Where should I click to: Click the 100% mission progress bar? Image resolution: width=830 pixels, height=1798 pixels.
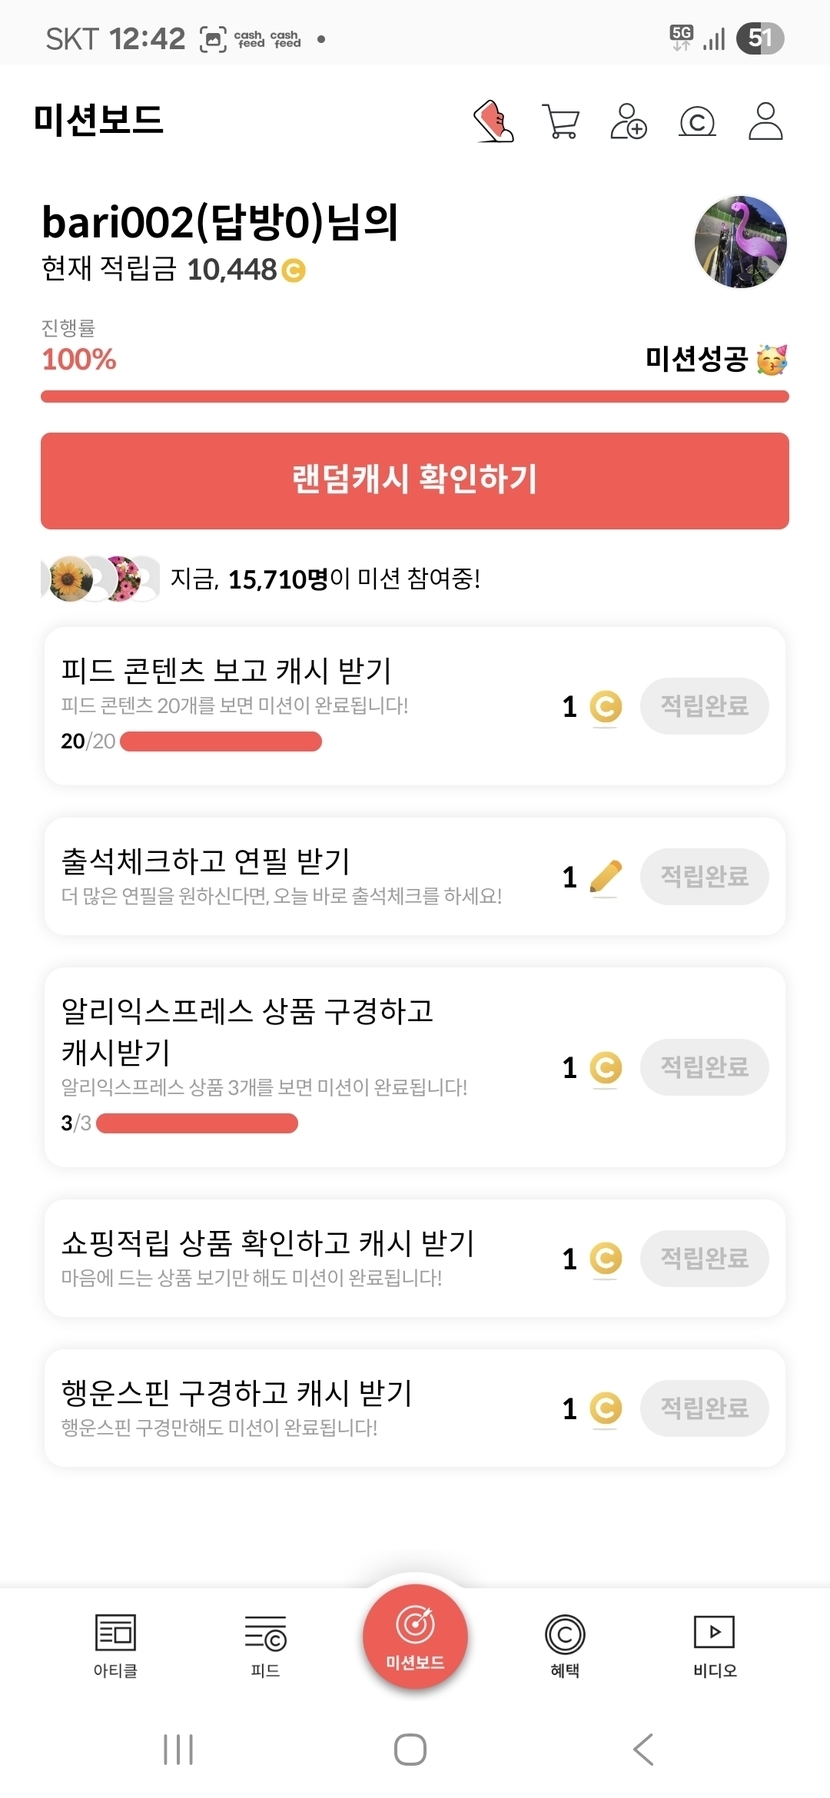click(x=415, y=397)
